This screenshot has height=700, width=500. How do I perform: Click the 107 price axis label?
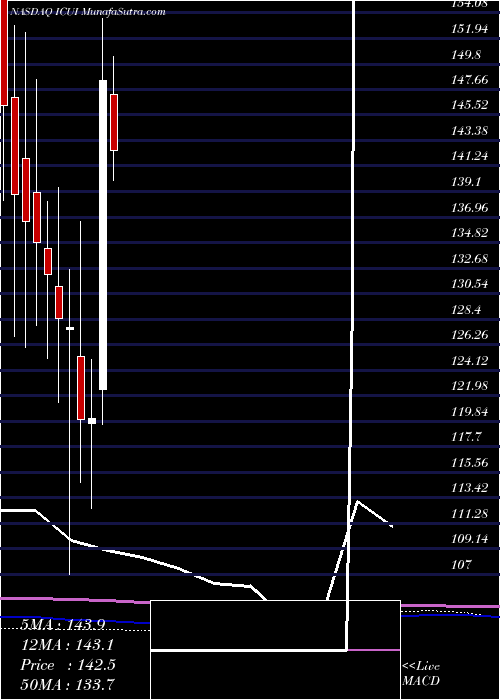(461, 564)
